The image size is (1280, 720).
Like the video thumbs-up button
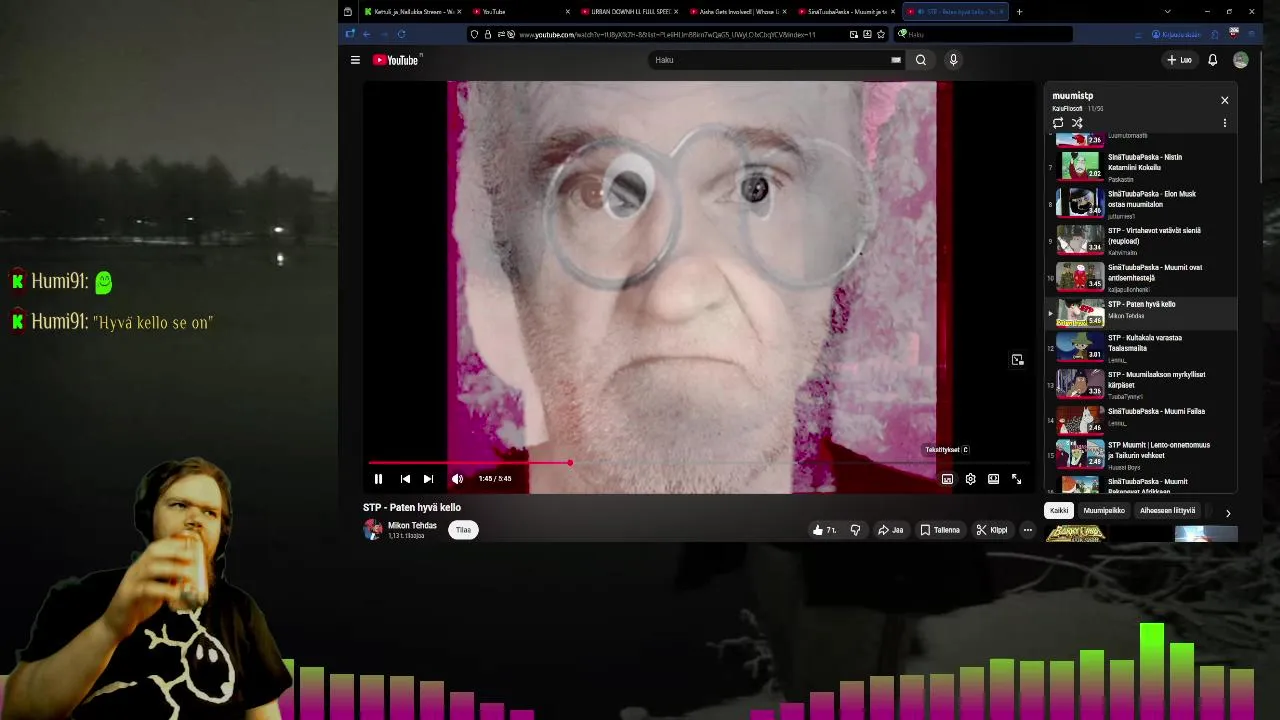824,530
